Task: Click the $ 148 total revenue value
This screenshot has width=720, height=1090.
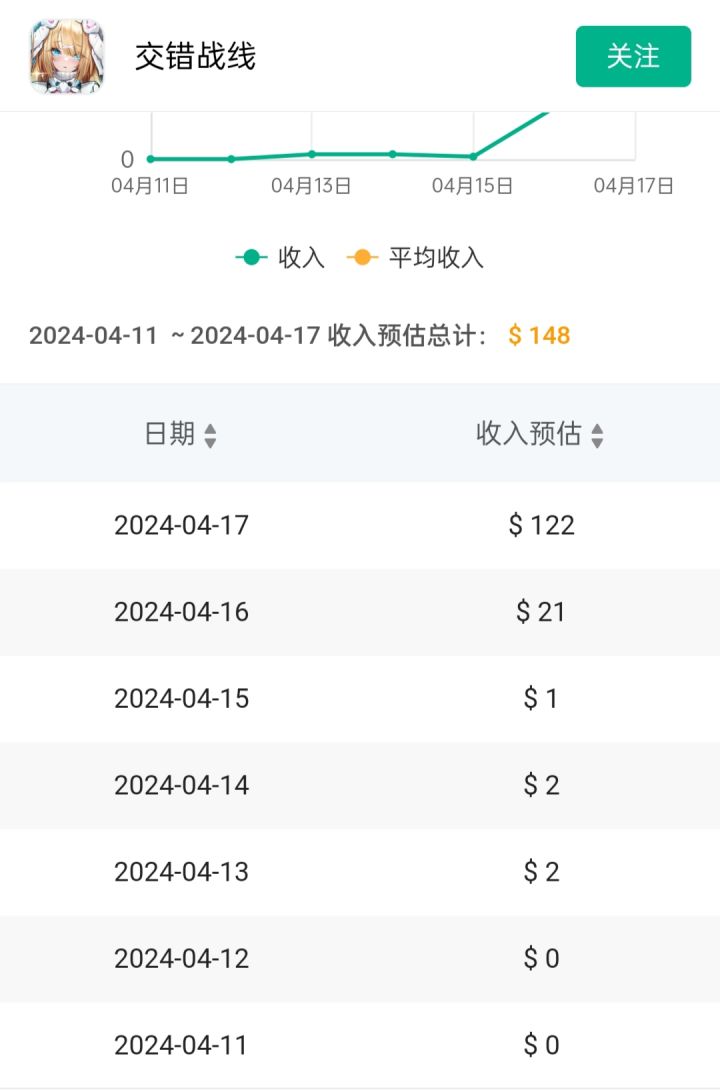Action: (539, 335)
